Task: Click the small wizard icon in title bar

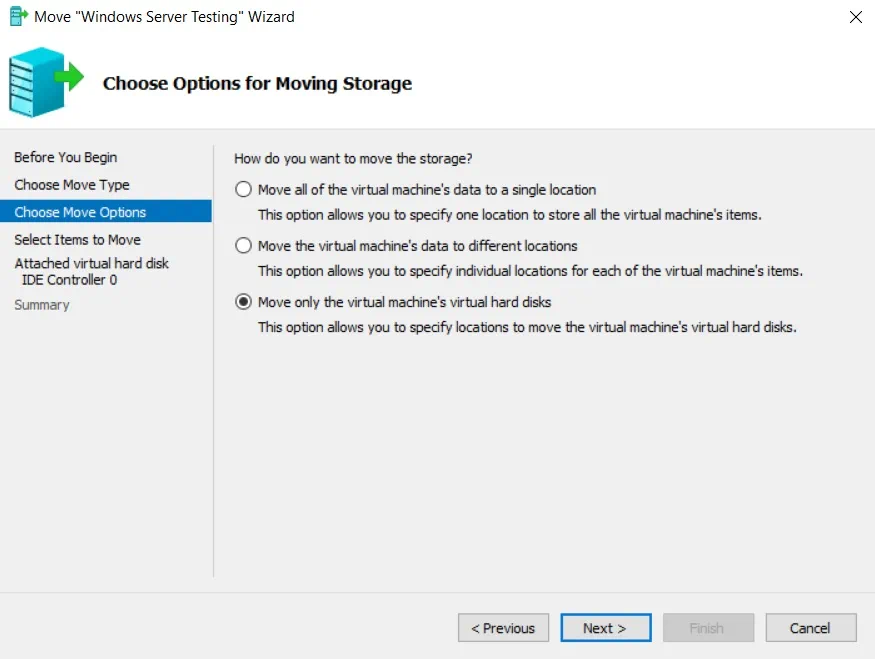Action: click(x=18, y=16)
